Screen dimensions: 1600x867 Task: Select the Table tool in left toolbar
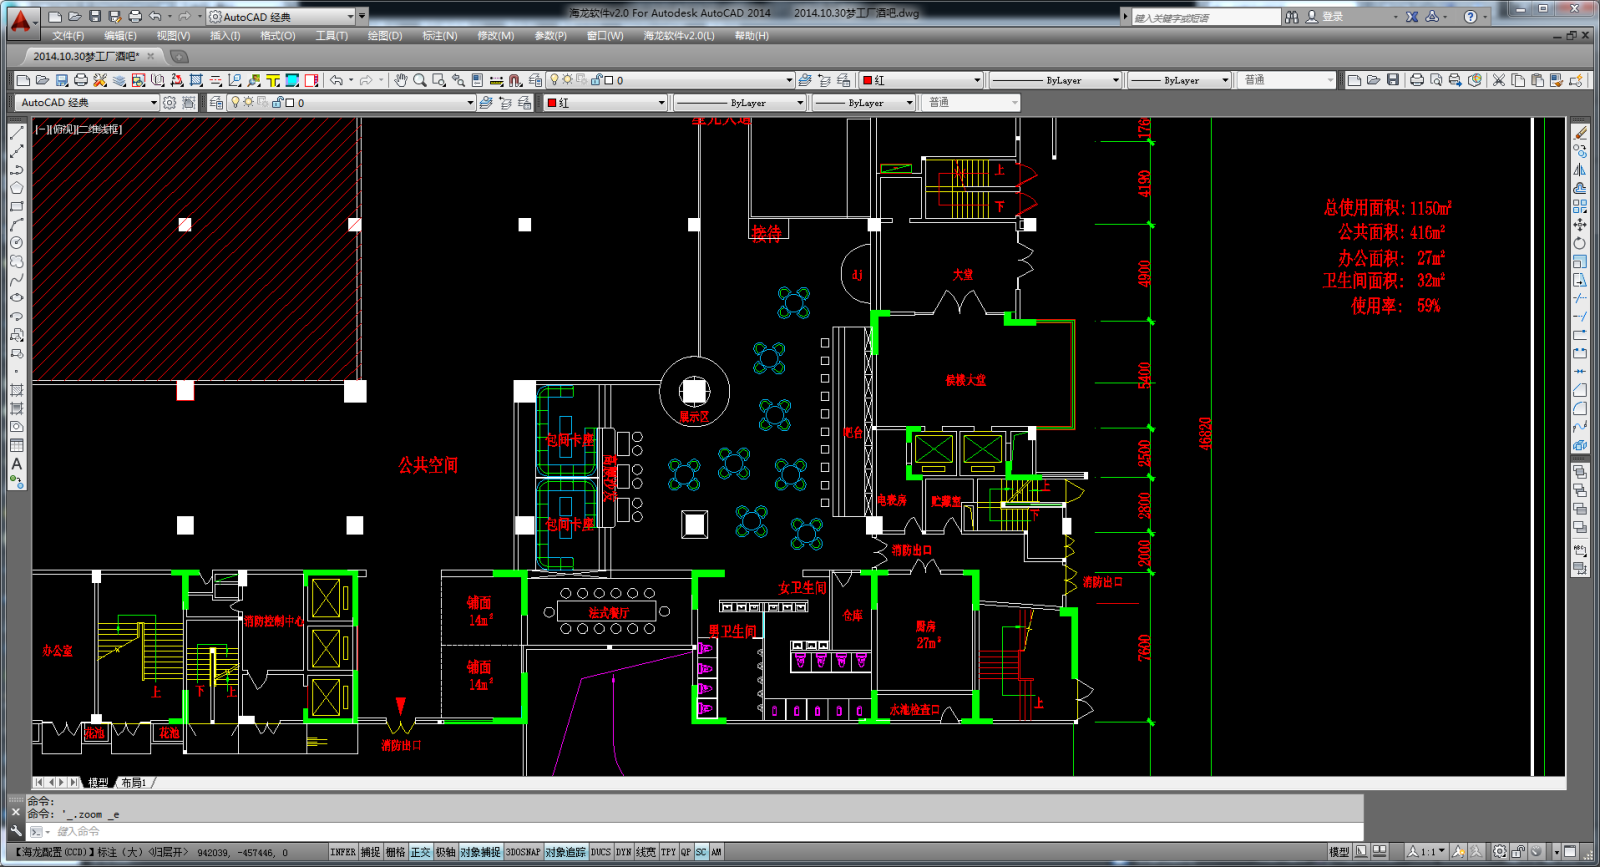(16, 445)
